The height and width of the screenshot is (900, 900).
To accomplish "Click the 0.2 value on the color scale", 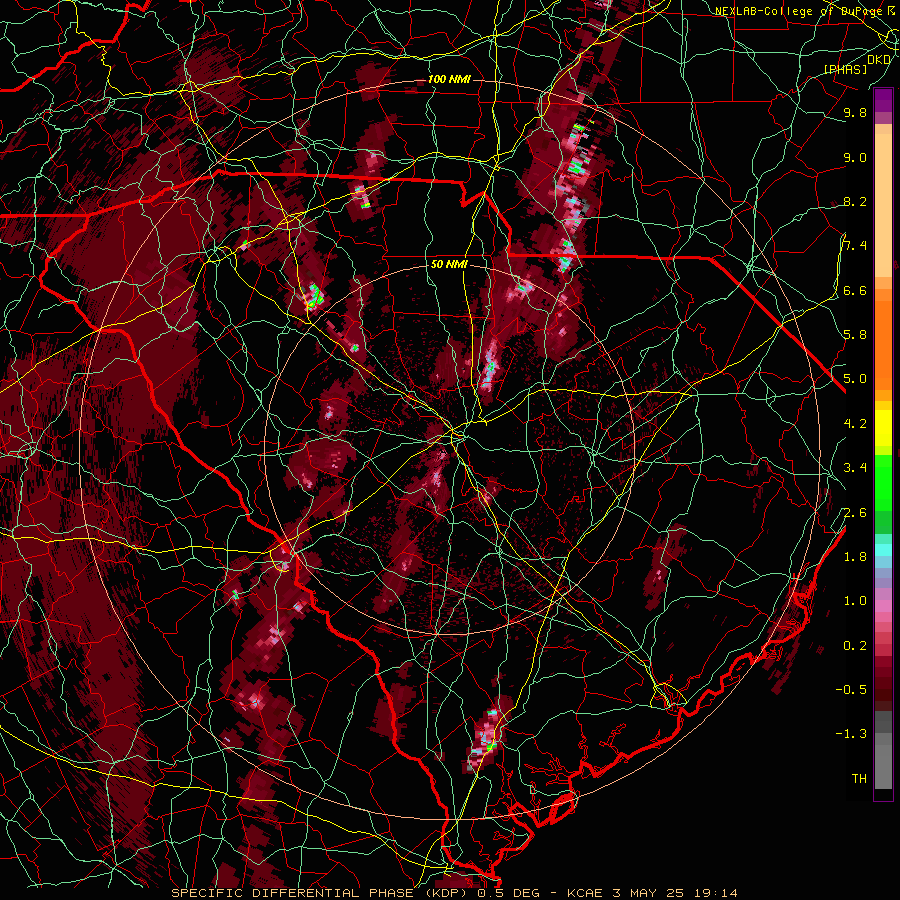I will (x=855, y=646).
